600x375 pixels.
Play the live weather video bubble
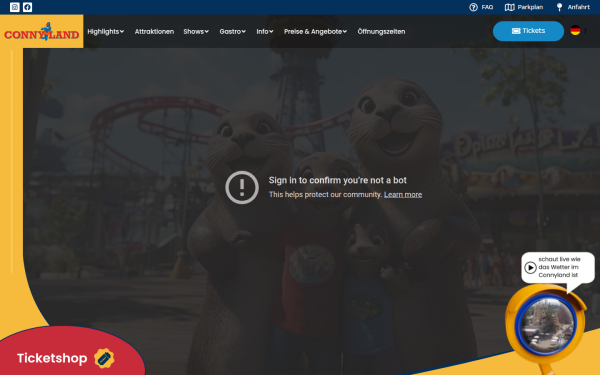click(x=530, y=267)
